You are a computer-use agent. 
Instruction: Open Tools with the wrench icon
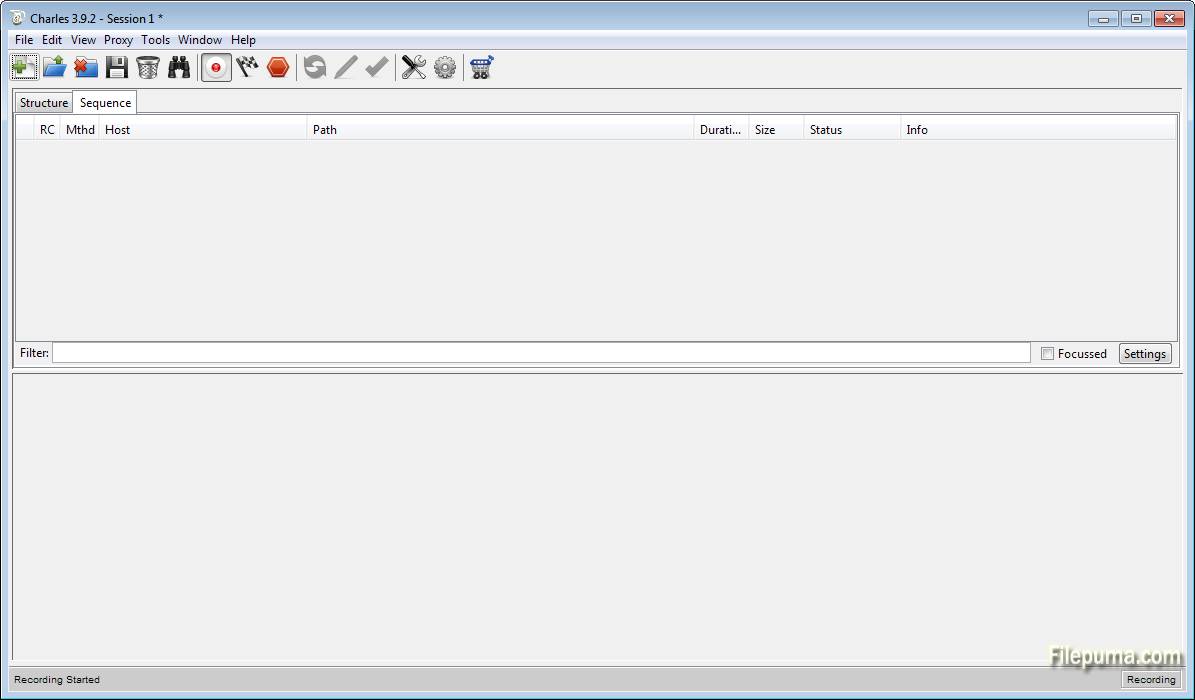pyautogui.click(x=413, y=67)
